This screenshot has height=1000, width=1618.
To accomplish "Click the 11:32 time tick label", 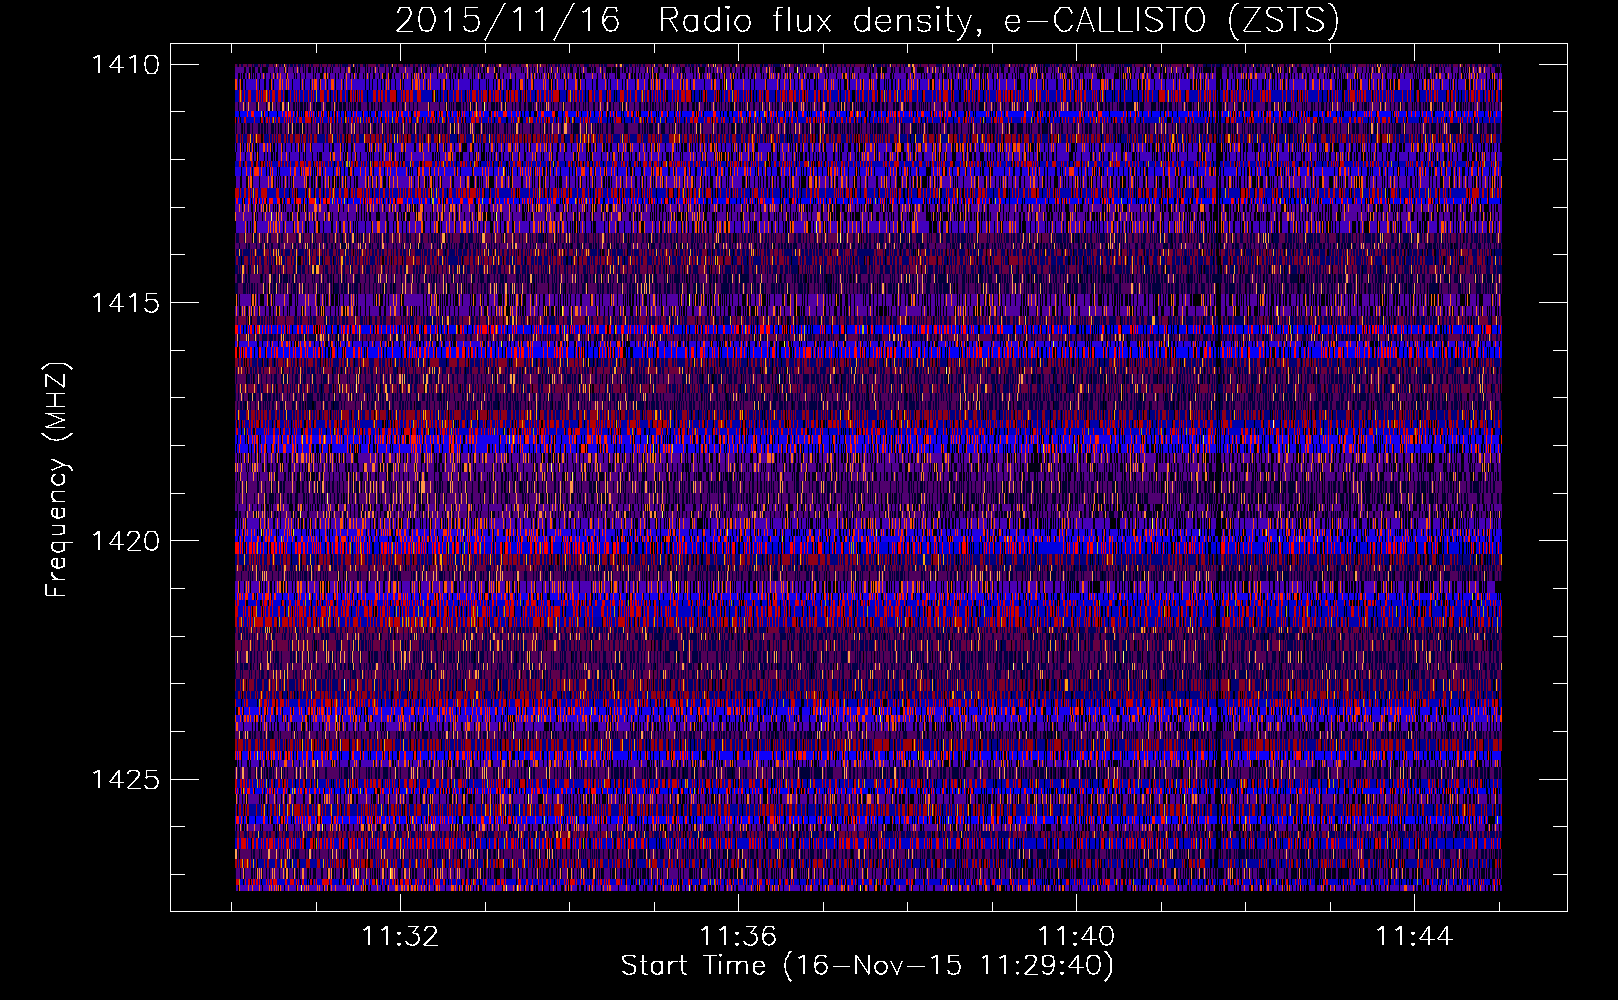I will [x=400, y=937].
